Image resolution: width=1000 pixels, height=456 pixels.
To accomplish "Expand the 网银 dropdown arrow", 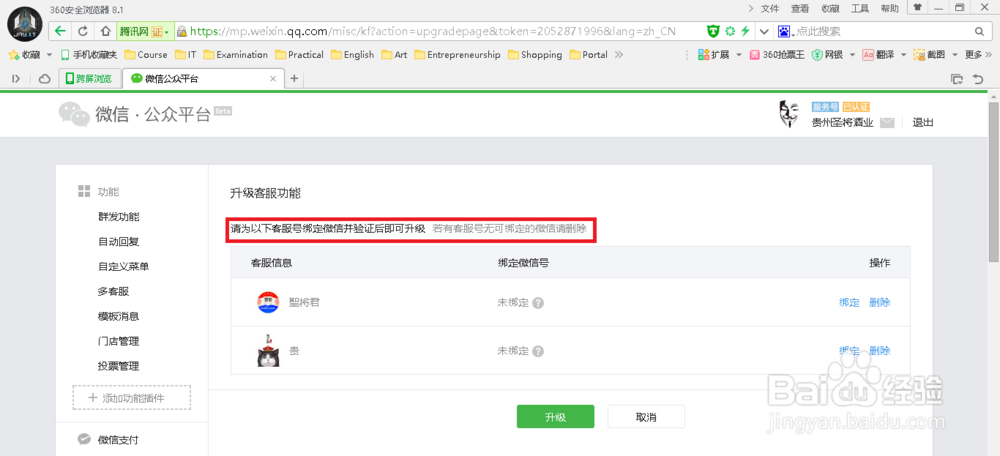I will (x=853, y=55).
